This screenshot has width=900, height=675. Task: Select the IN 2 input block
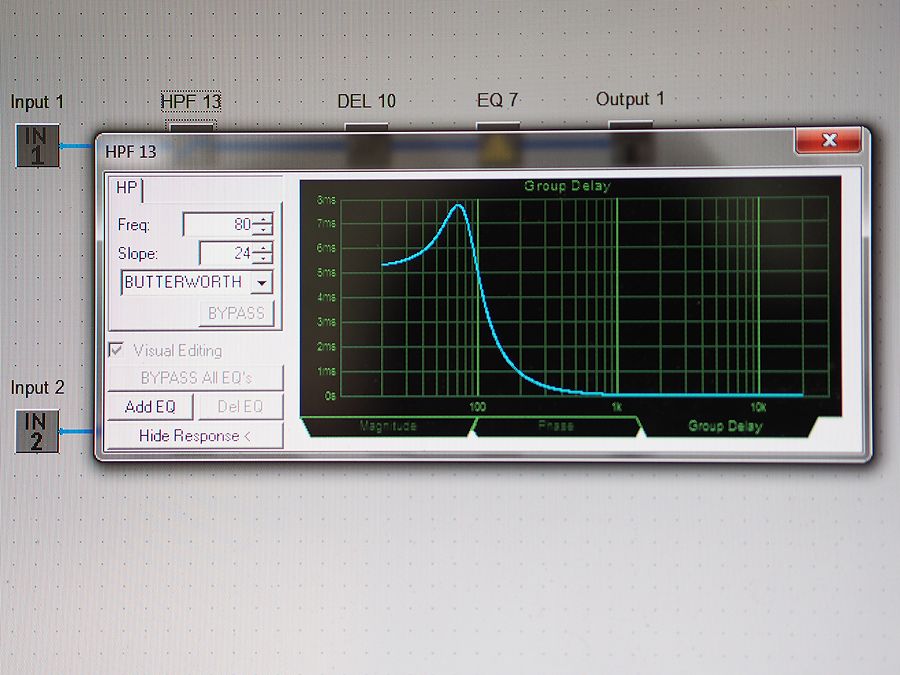pos(38,431)
